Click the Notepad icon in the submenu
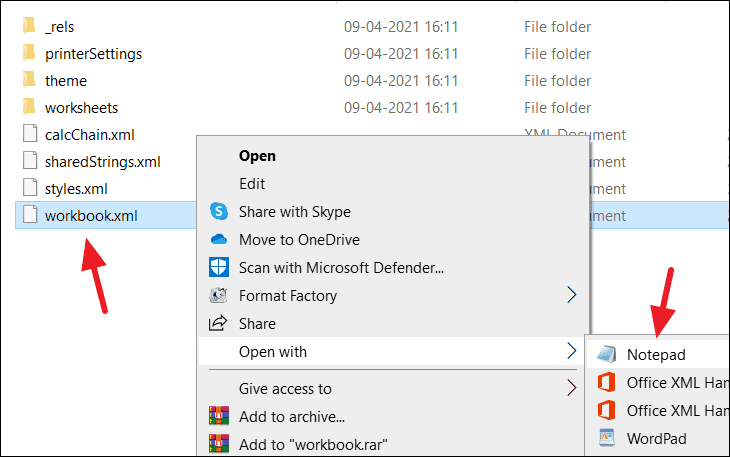The width and height of the screenshot is (730, 457). pyautogui.click(x=606, y=354)
